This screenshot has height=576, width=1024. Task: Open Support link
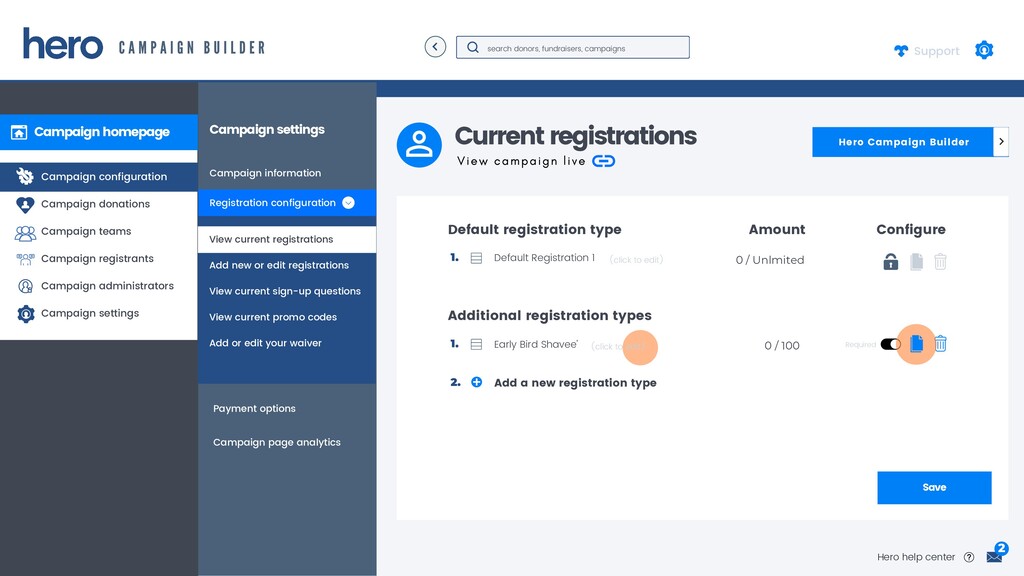tap(936, 51)
